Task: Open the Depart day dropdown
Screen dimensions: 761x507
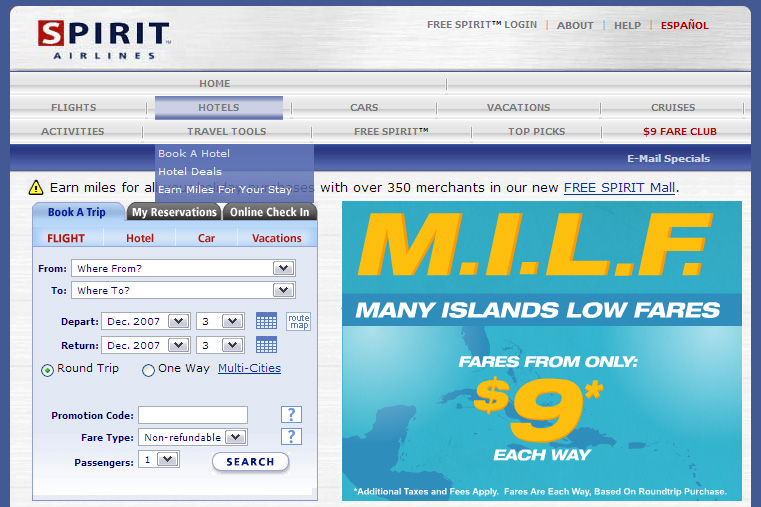Action: click(x=232, y=321)
